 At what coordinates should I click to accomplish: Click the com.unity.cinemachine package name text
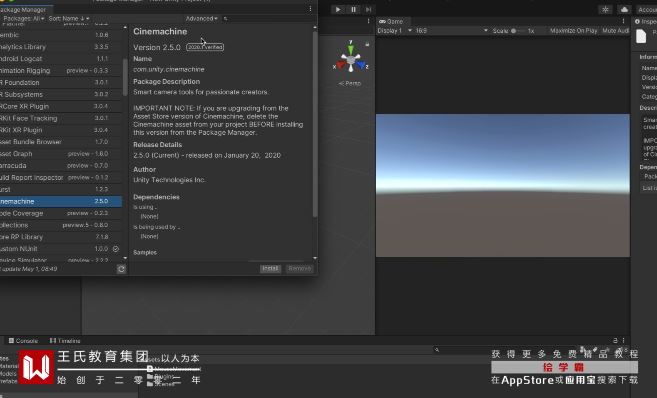(x=169, y=70)
